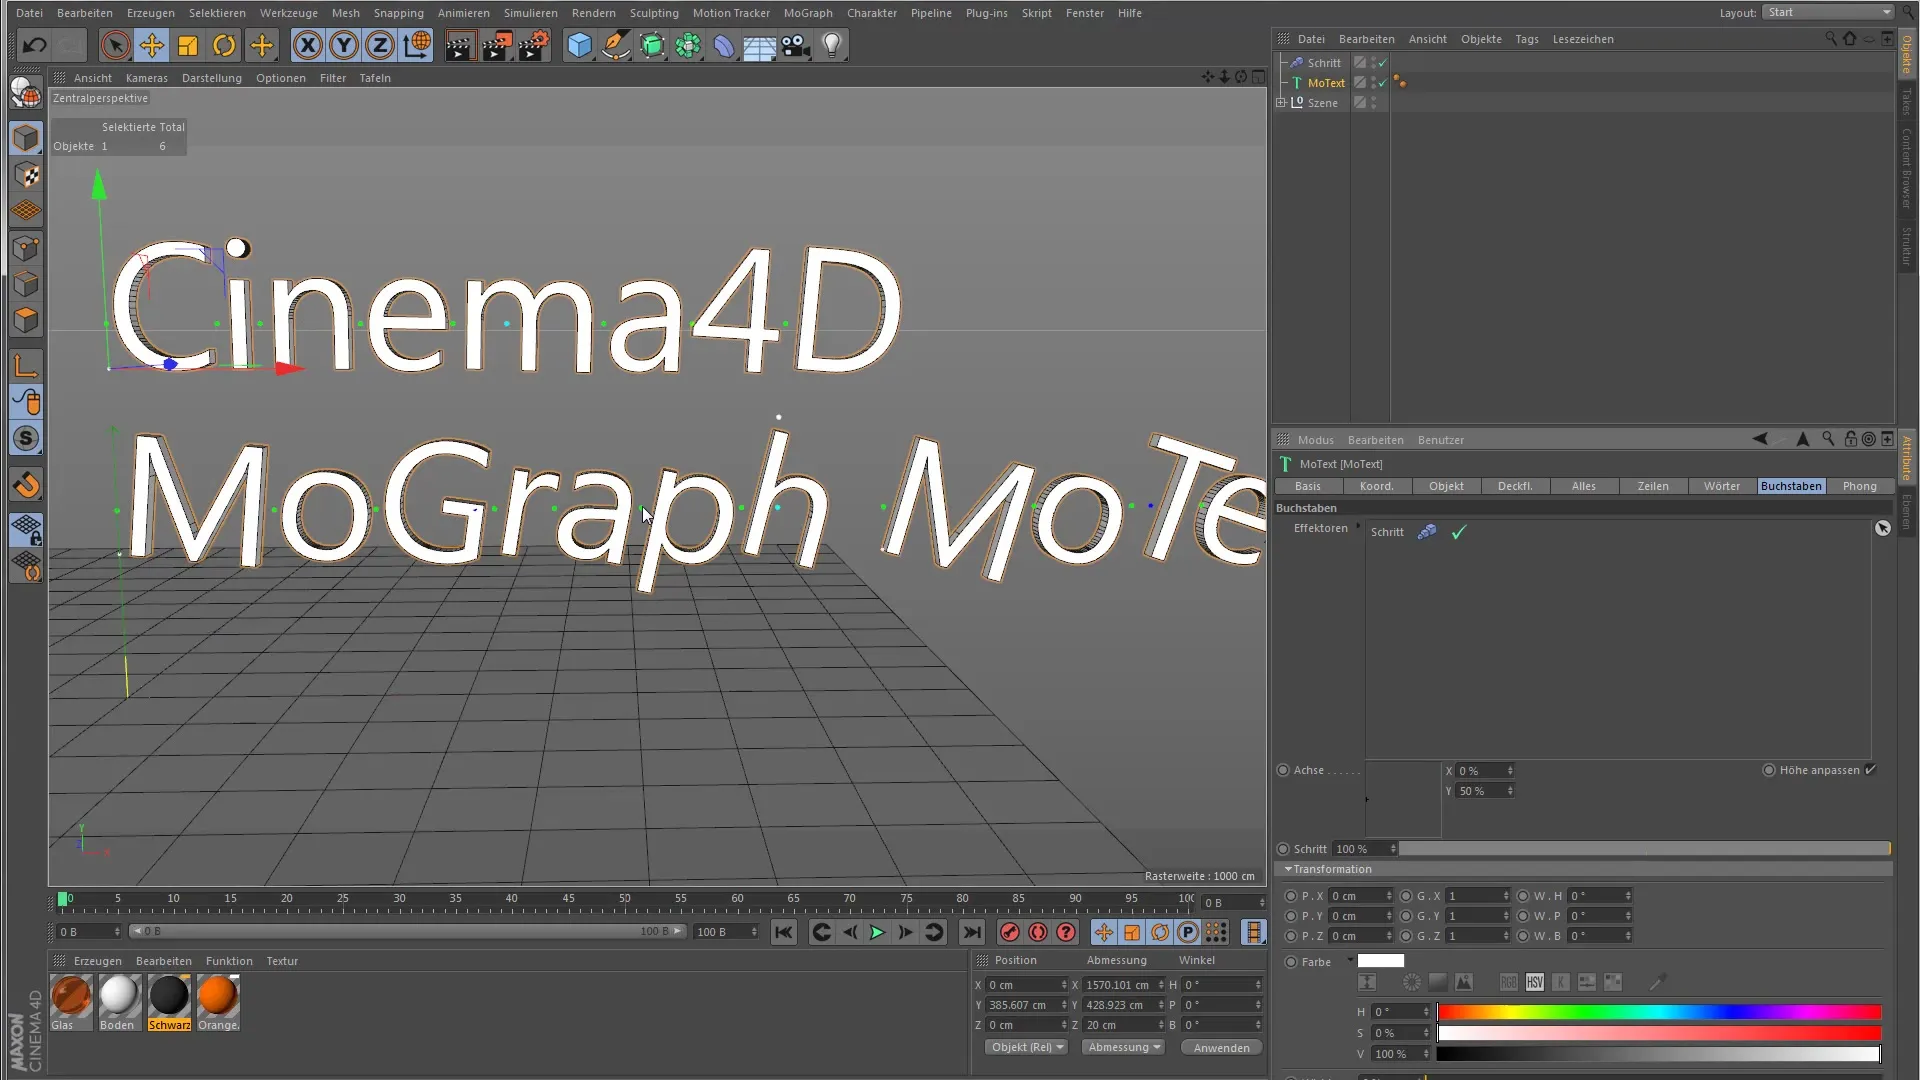Image resolution: width=1920 pixels, height=1080 pixels.
Task: Switch to Texture mode in left palette
Action: (26, 176)
